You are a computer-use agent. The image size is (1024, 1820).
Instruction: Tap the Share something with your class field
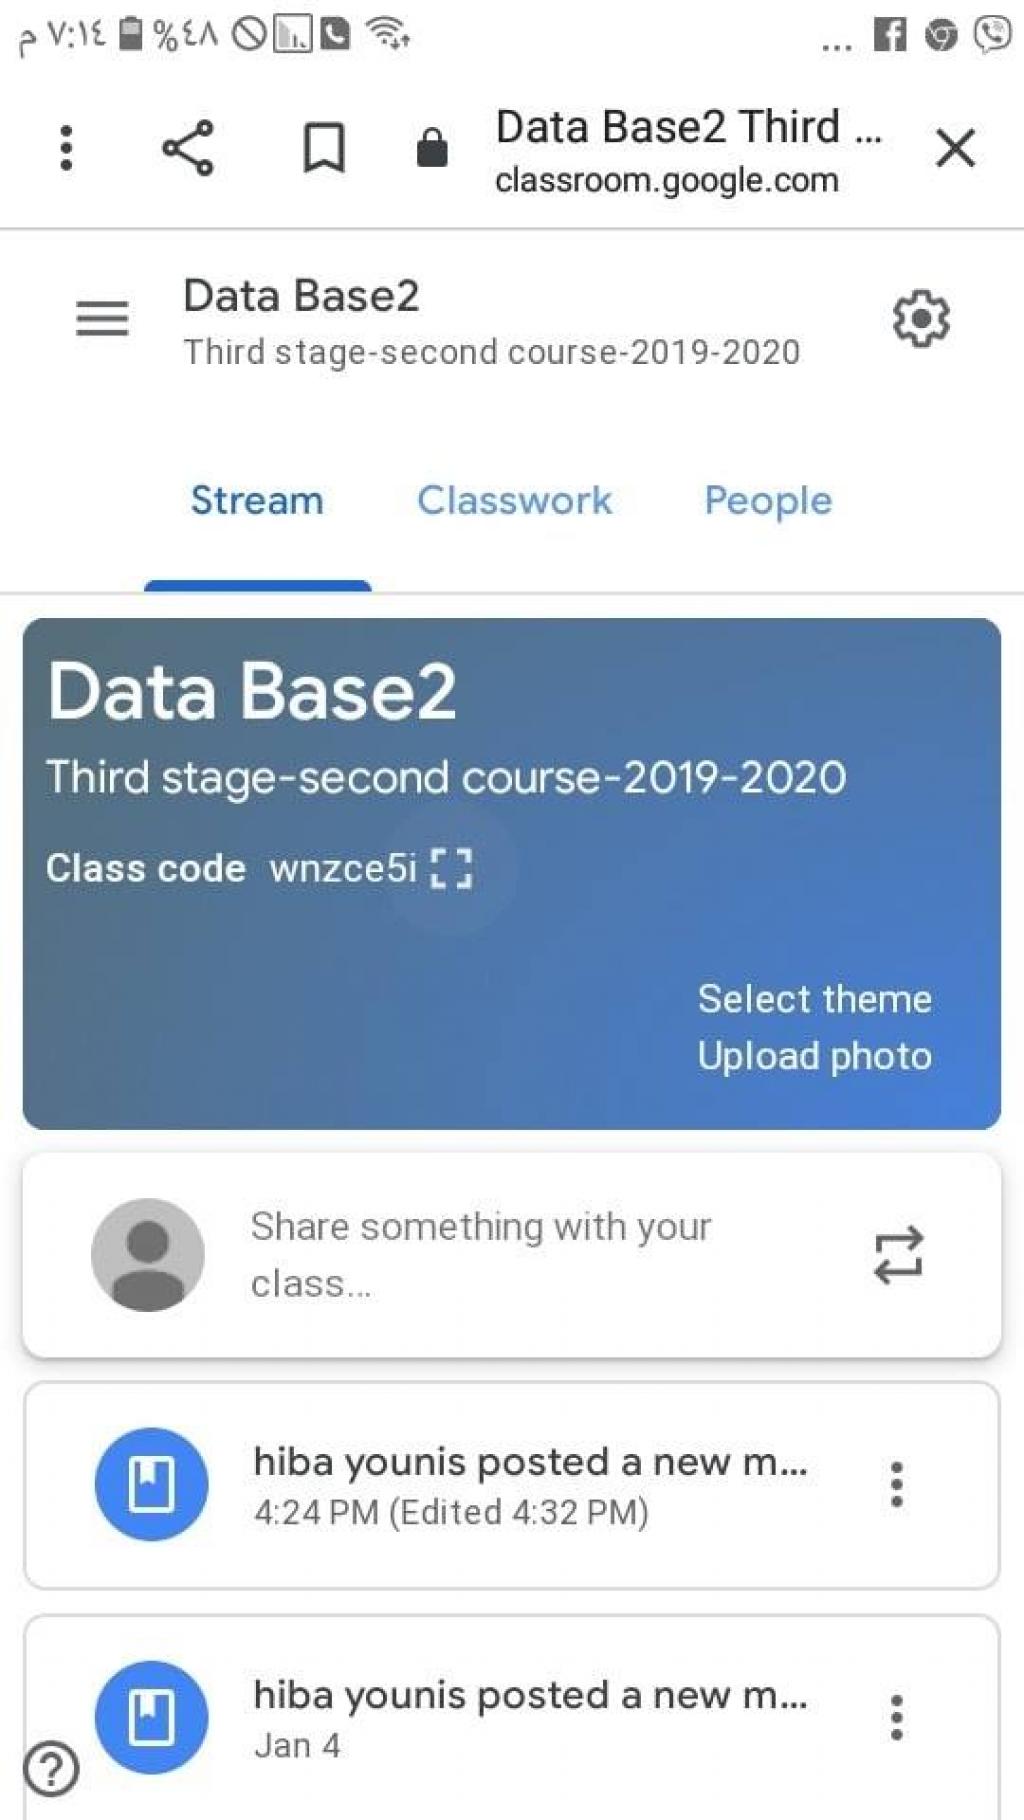pos(480,1254)
